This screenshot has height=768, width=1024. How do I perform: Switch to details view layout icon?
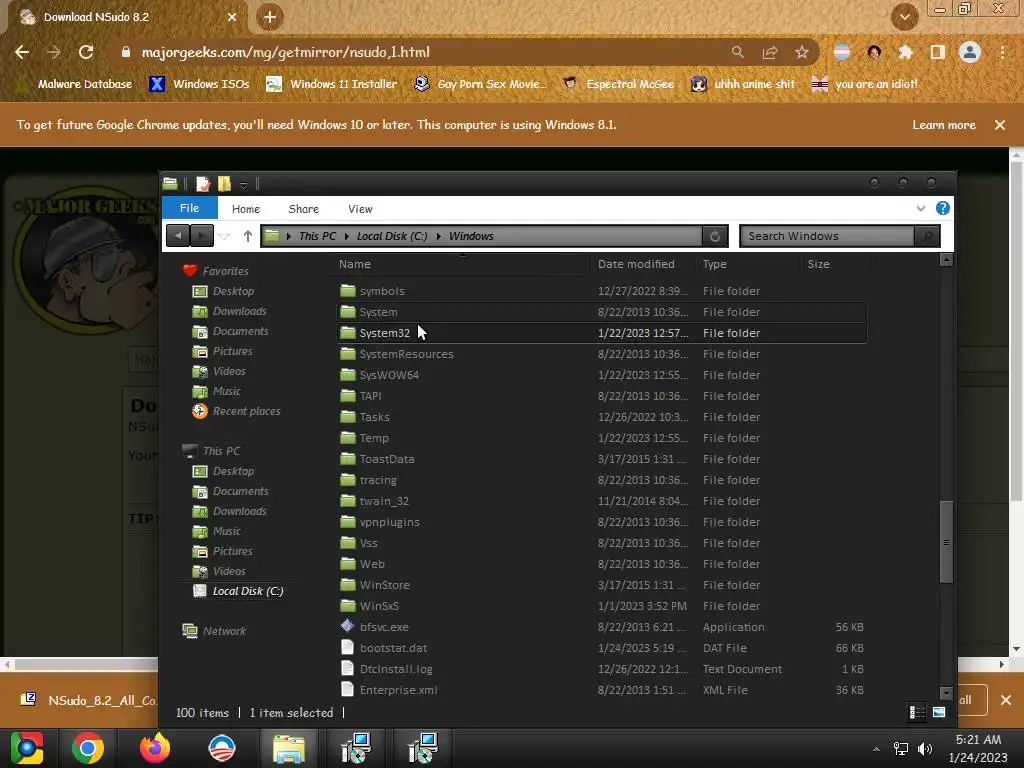point(917,712)
